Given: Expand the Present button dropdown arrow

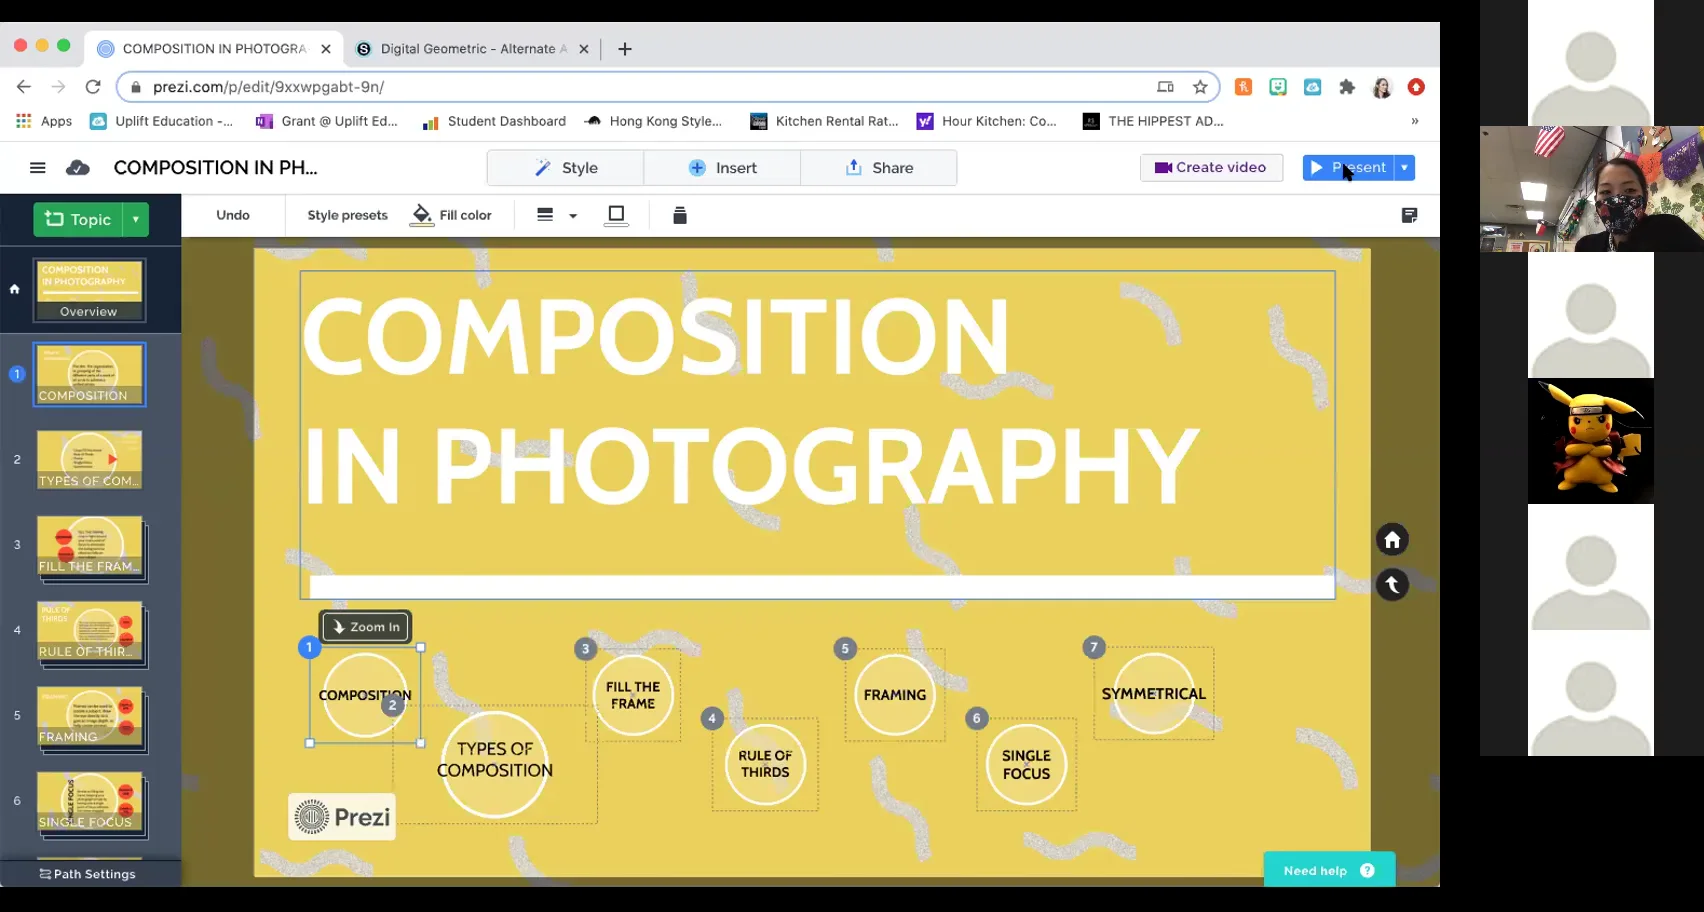Looking at the screenshot, I should pyautogui.click(x=1404, y=168).
